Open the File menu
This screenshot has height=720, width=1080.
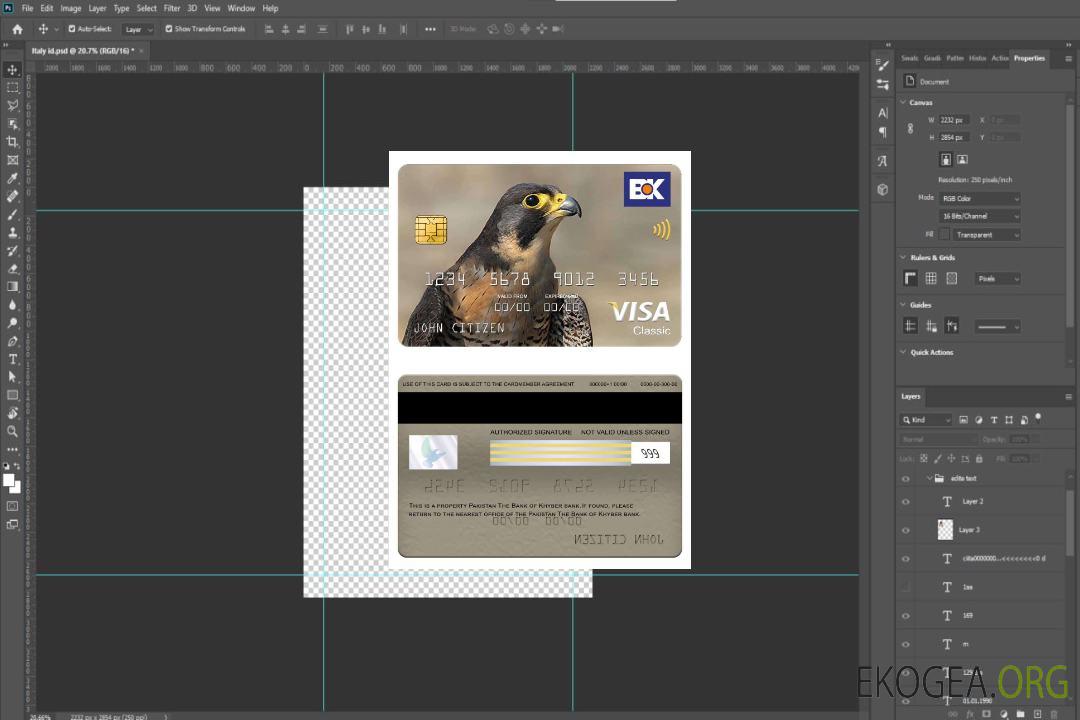pyautogui.click(x=28, y=8)
